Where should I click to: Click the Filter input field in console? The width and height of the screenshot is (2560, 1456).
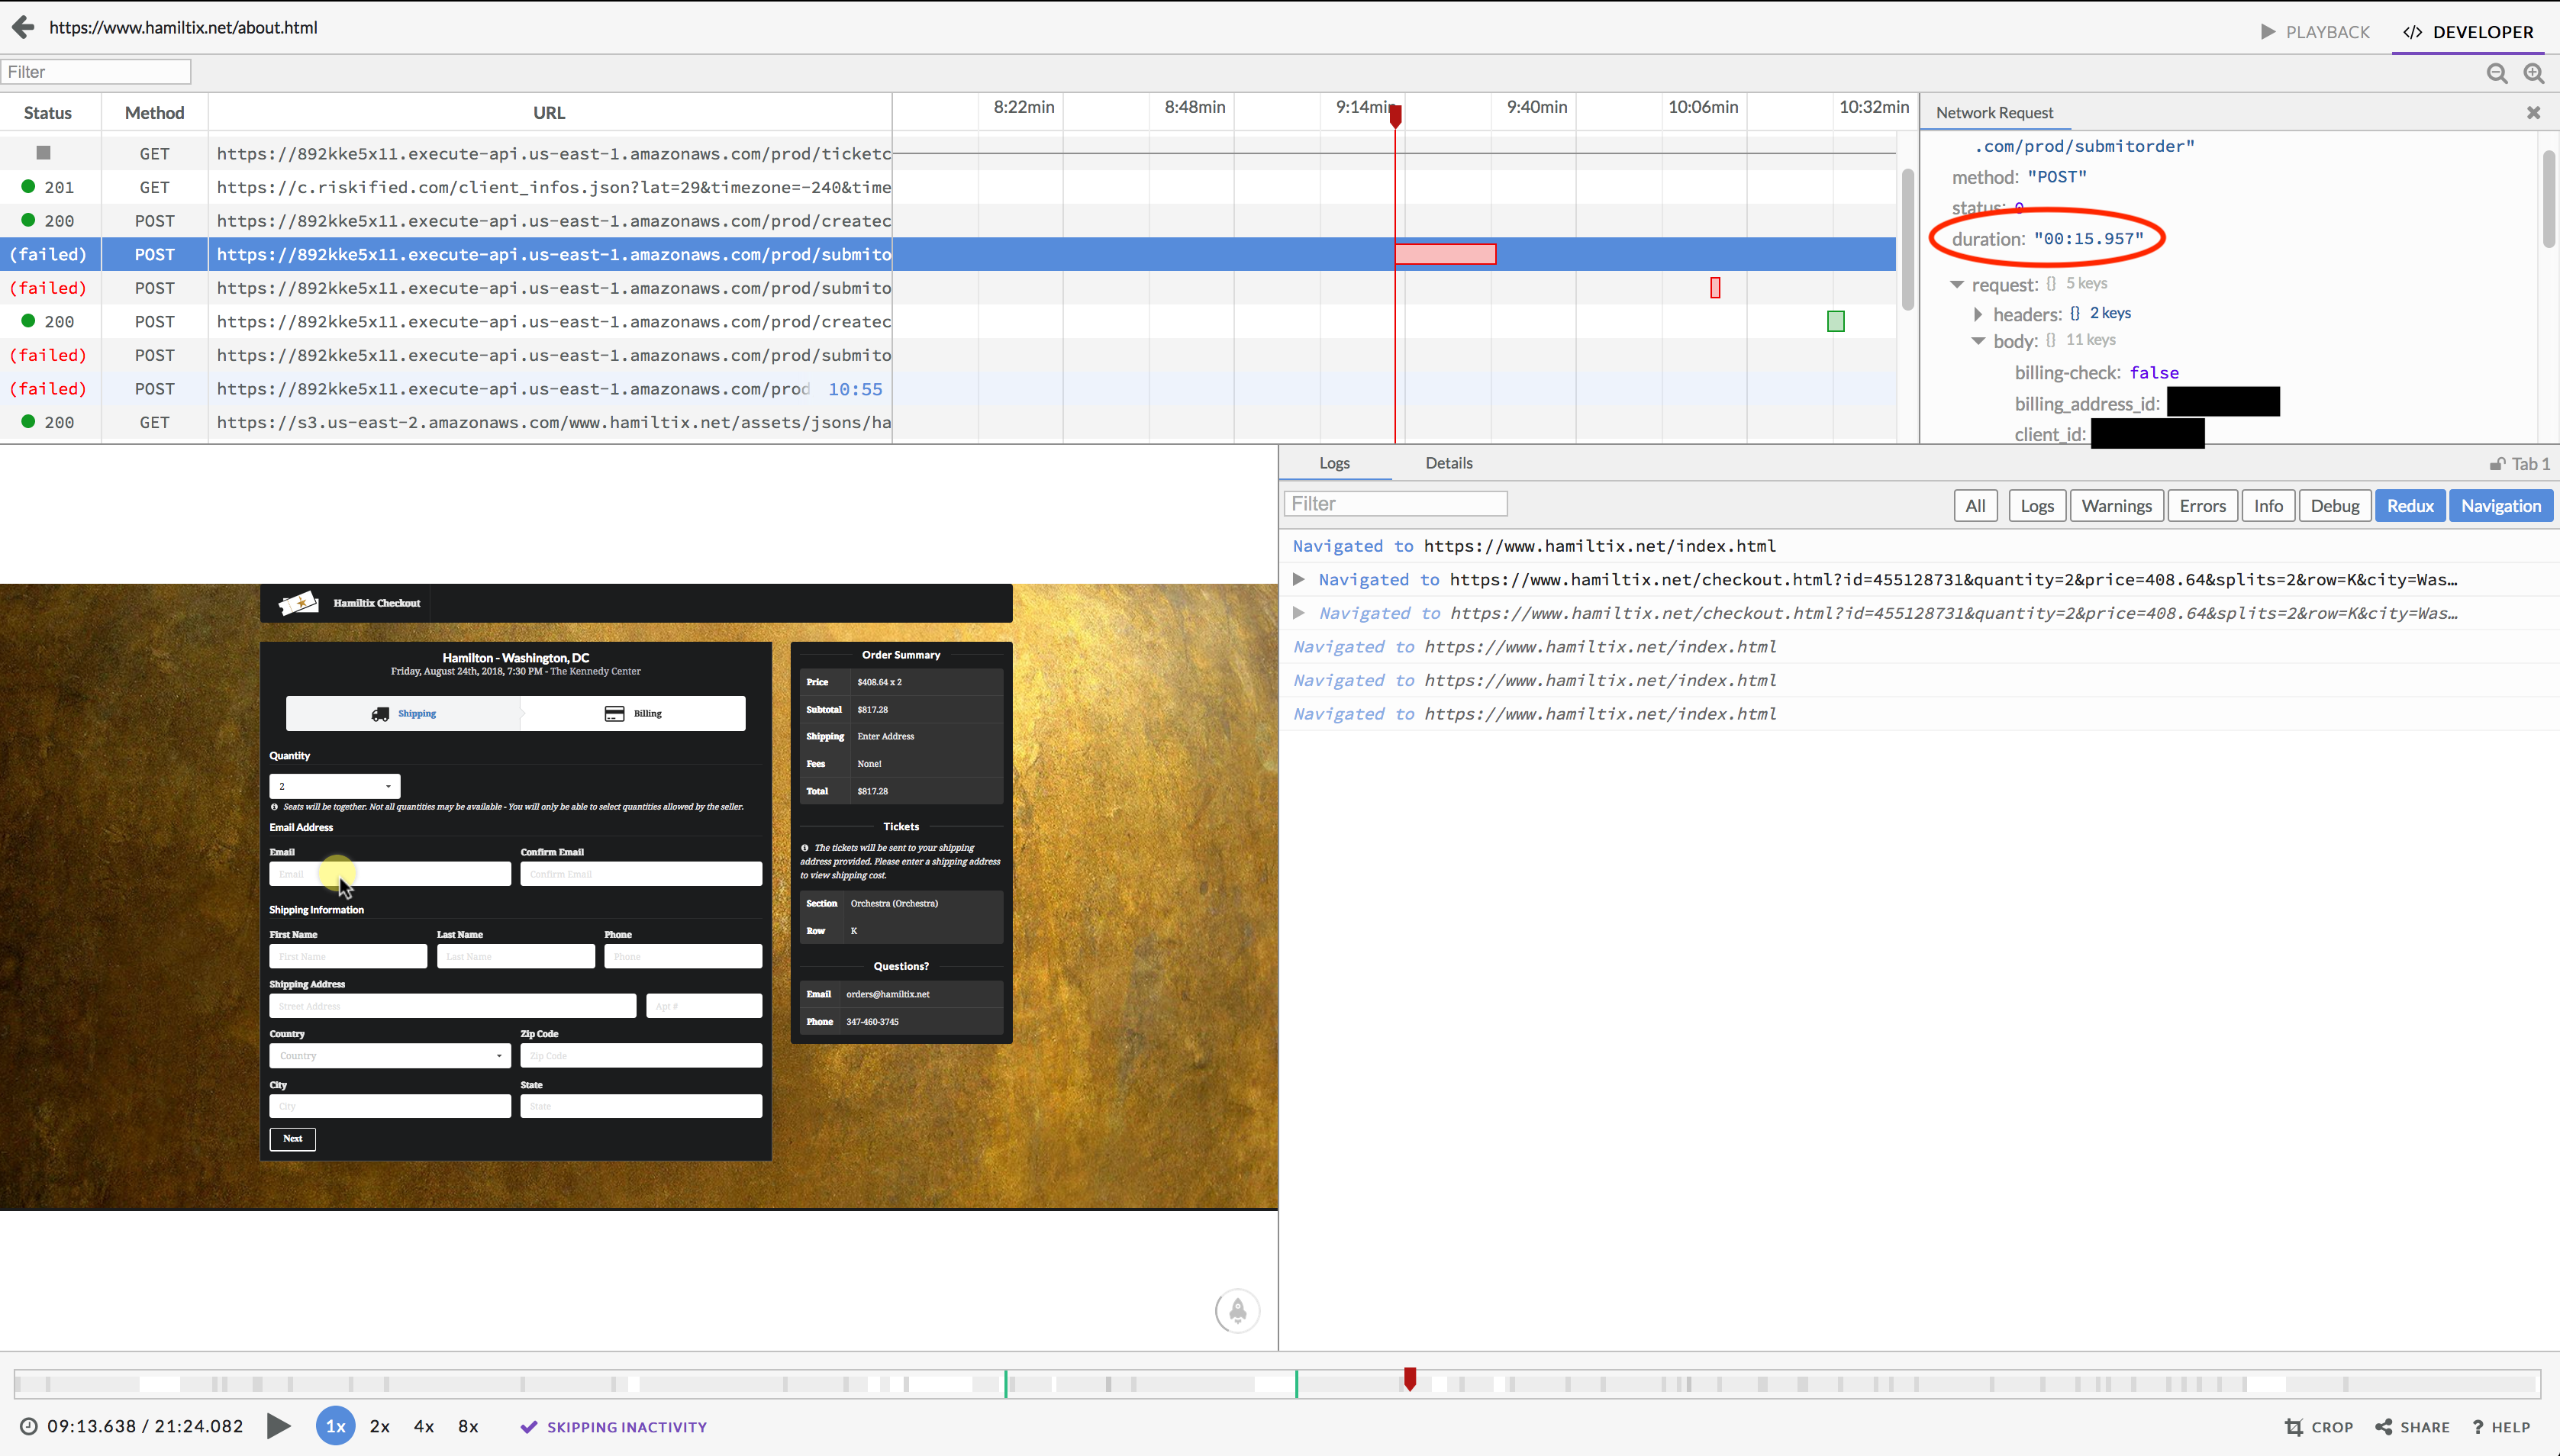(1394, 504)
